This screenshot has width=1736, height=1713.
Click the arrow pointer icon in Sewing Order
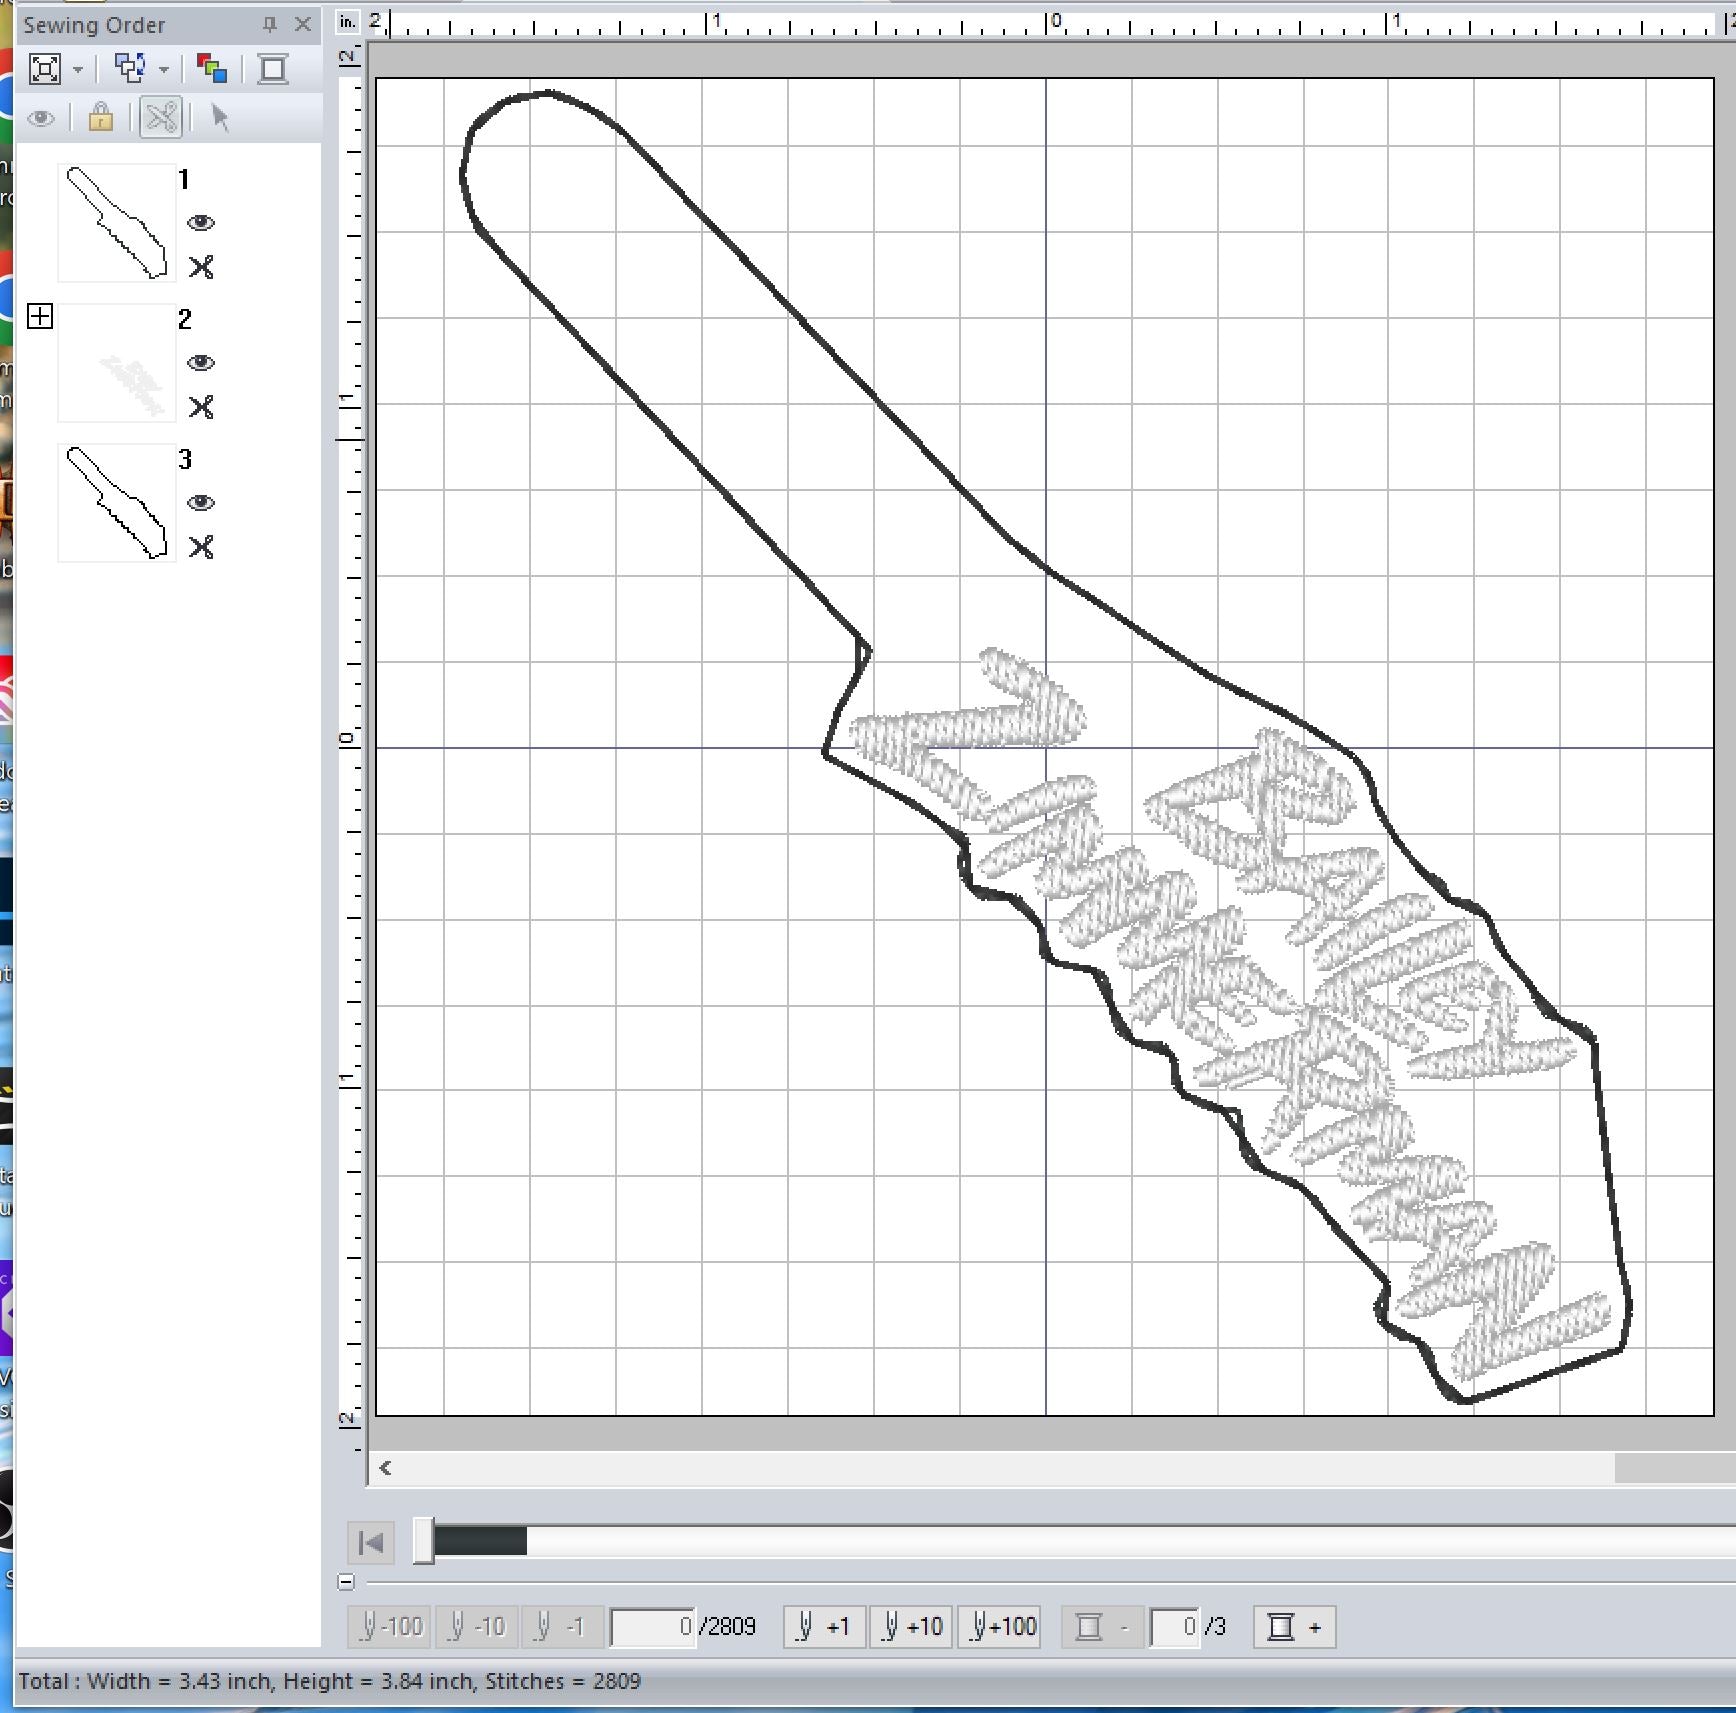point(220,118)
